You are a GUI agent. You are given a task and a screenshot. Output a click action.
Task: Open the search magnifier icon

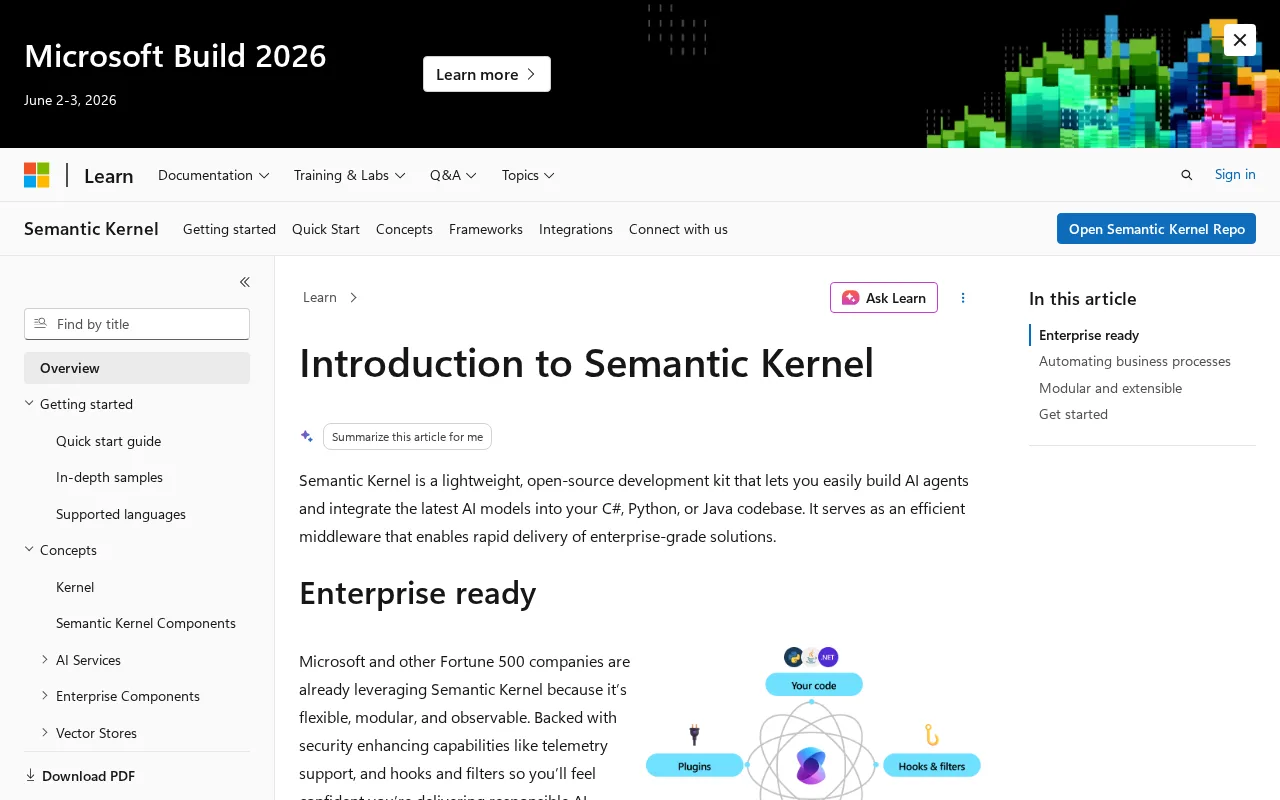point(1187,175)
